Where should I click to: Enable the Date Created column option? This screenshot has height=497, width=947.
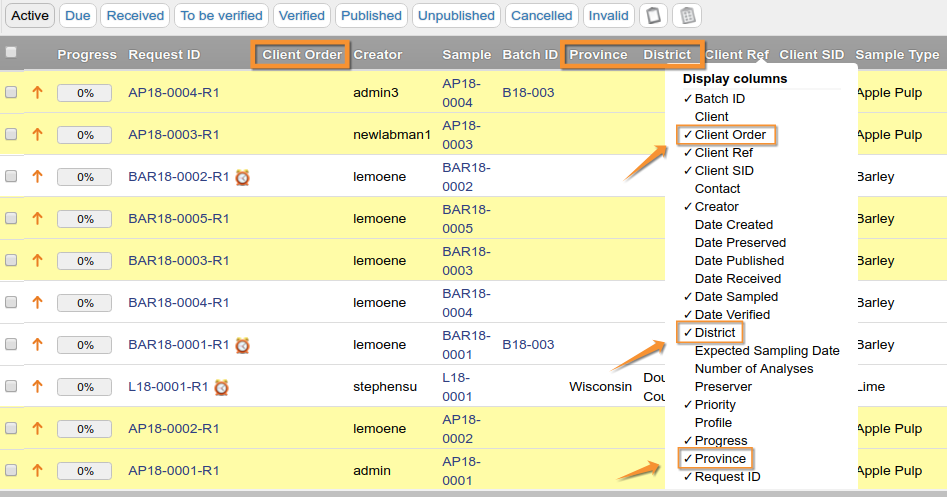(x=733, y=225)
